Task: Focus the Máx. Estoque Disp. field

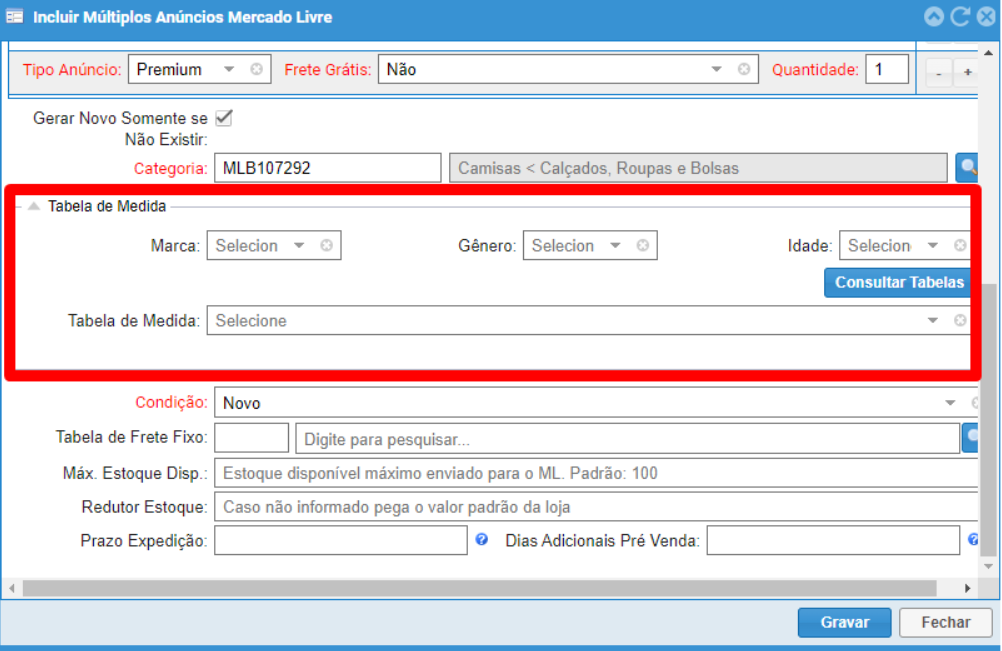Action: click(x=596, y=473)
